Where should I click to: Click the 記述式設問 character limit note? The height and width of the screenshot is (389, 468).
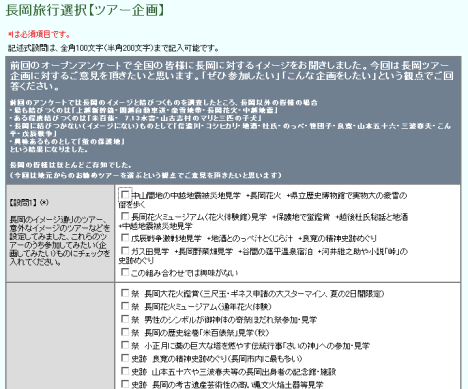click(x=114, y=48)
